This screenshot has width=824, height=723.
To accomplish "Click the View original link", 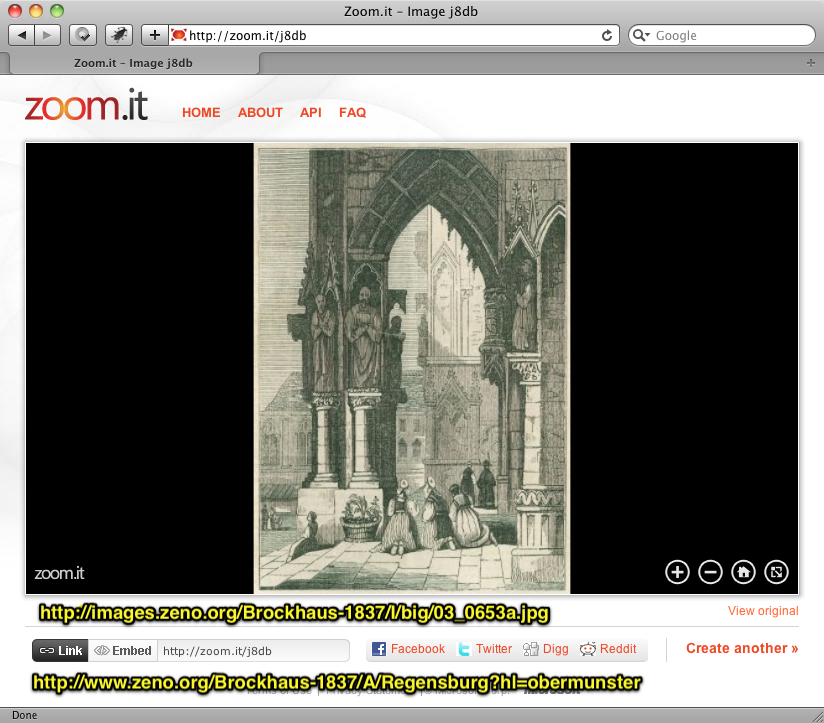I will [x=763, y=611].
